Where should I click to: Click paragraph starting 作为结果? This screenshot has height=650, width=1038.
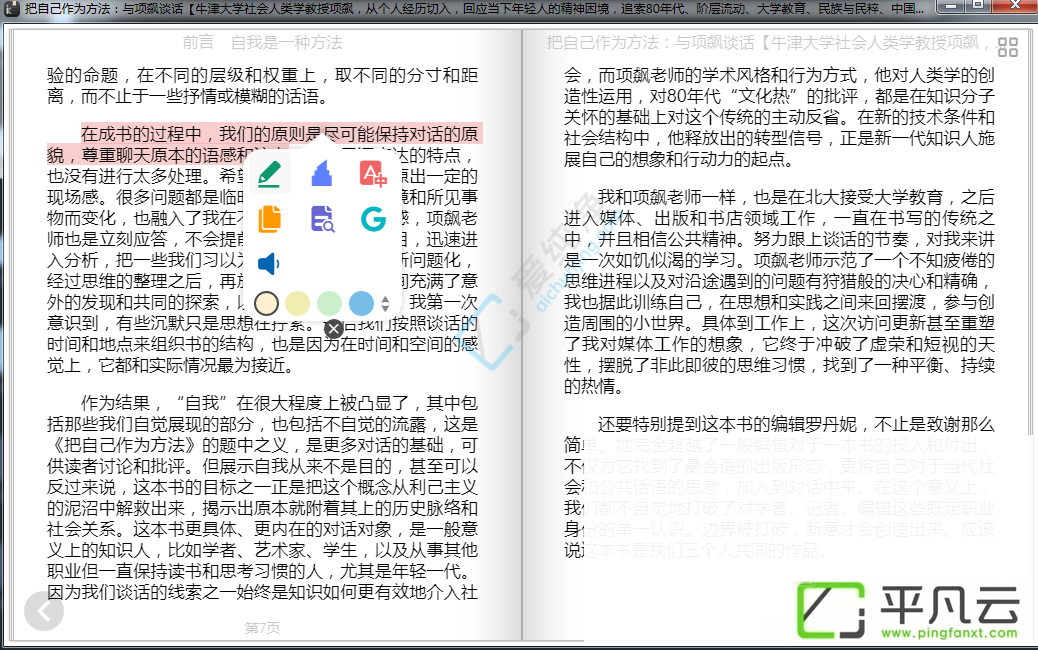[x=262, y=497]
